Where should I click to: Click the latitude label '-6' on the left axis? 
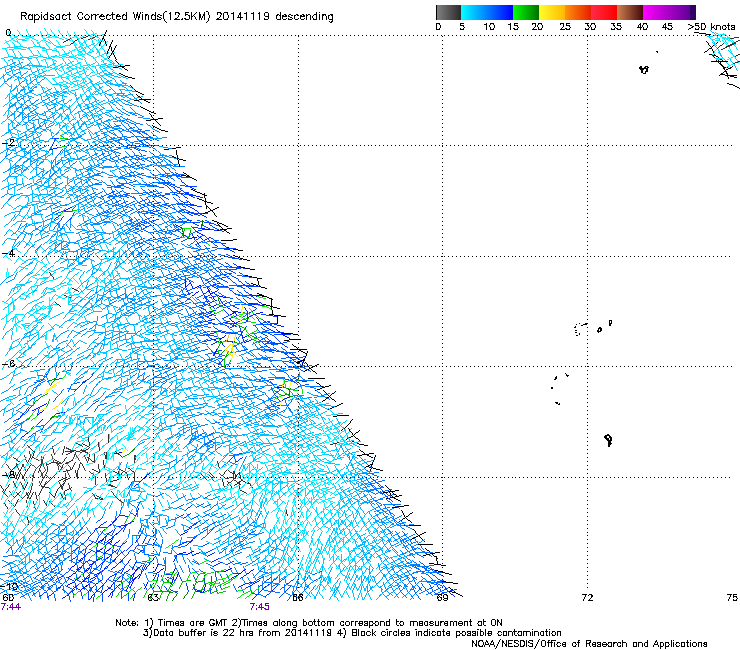pos(8,363)
